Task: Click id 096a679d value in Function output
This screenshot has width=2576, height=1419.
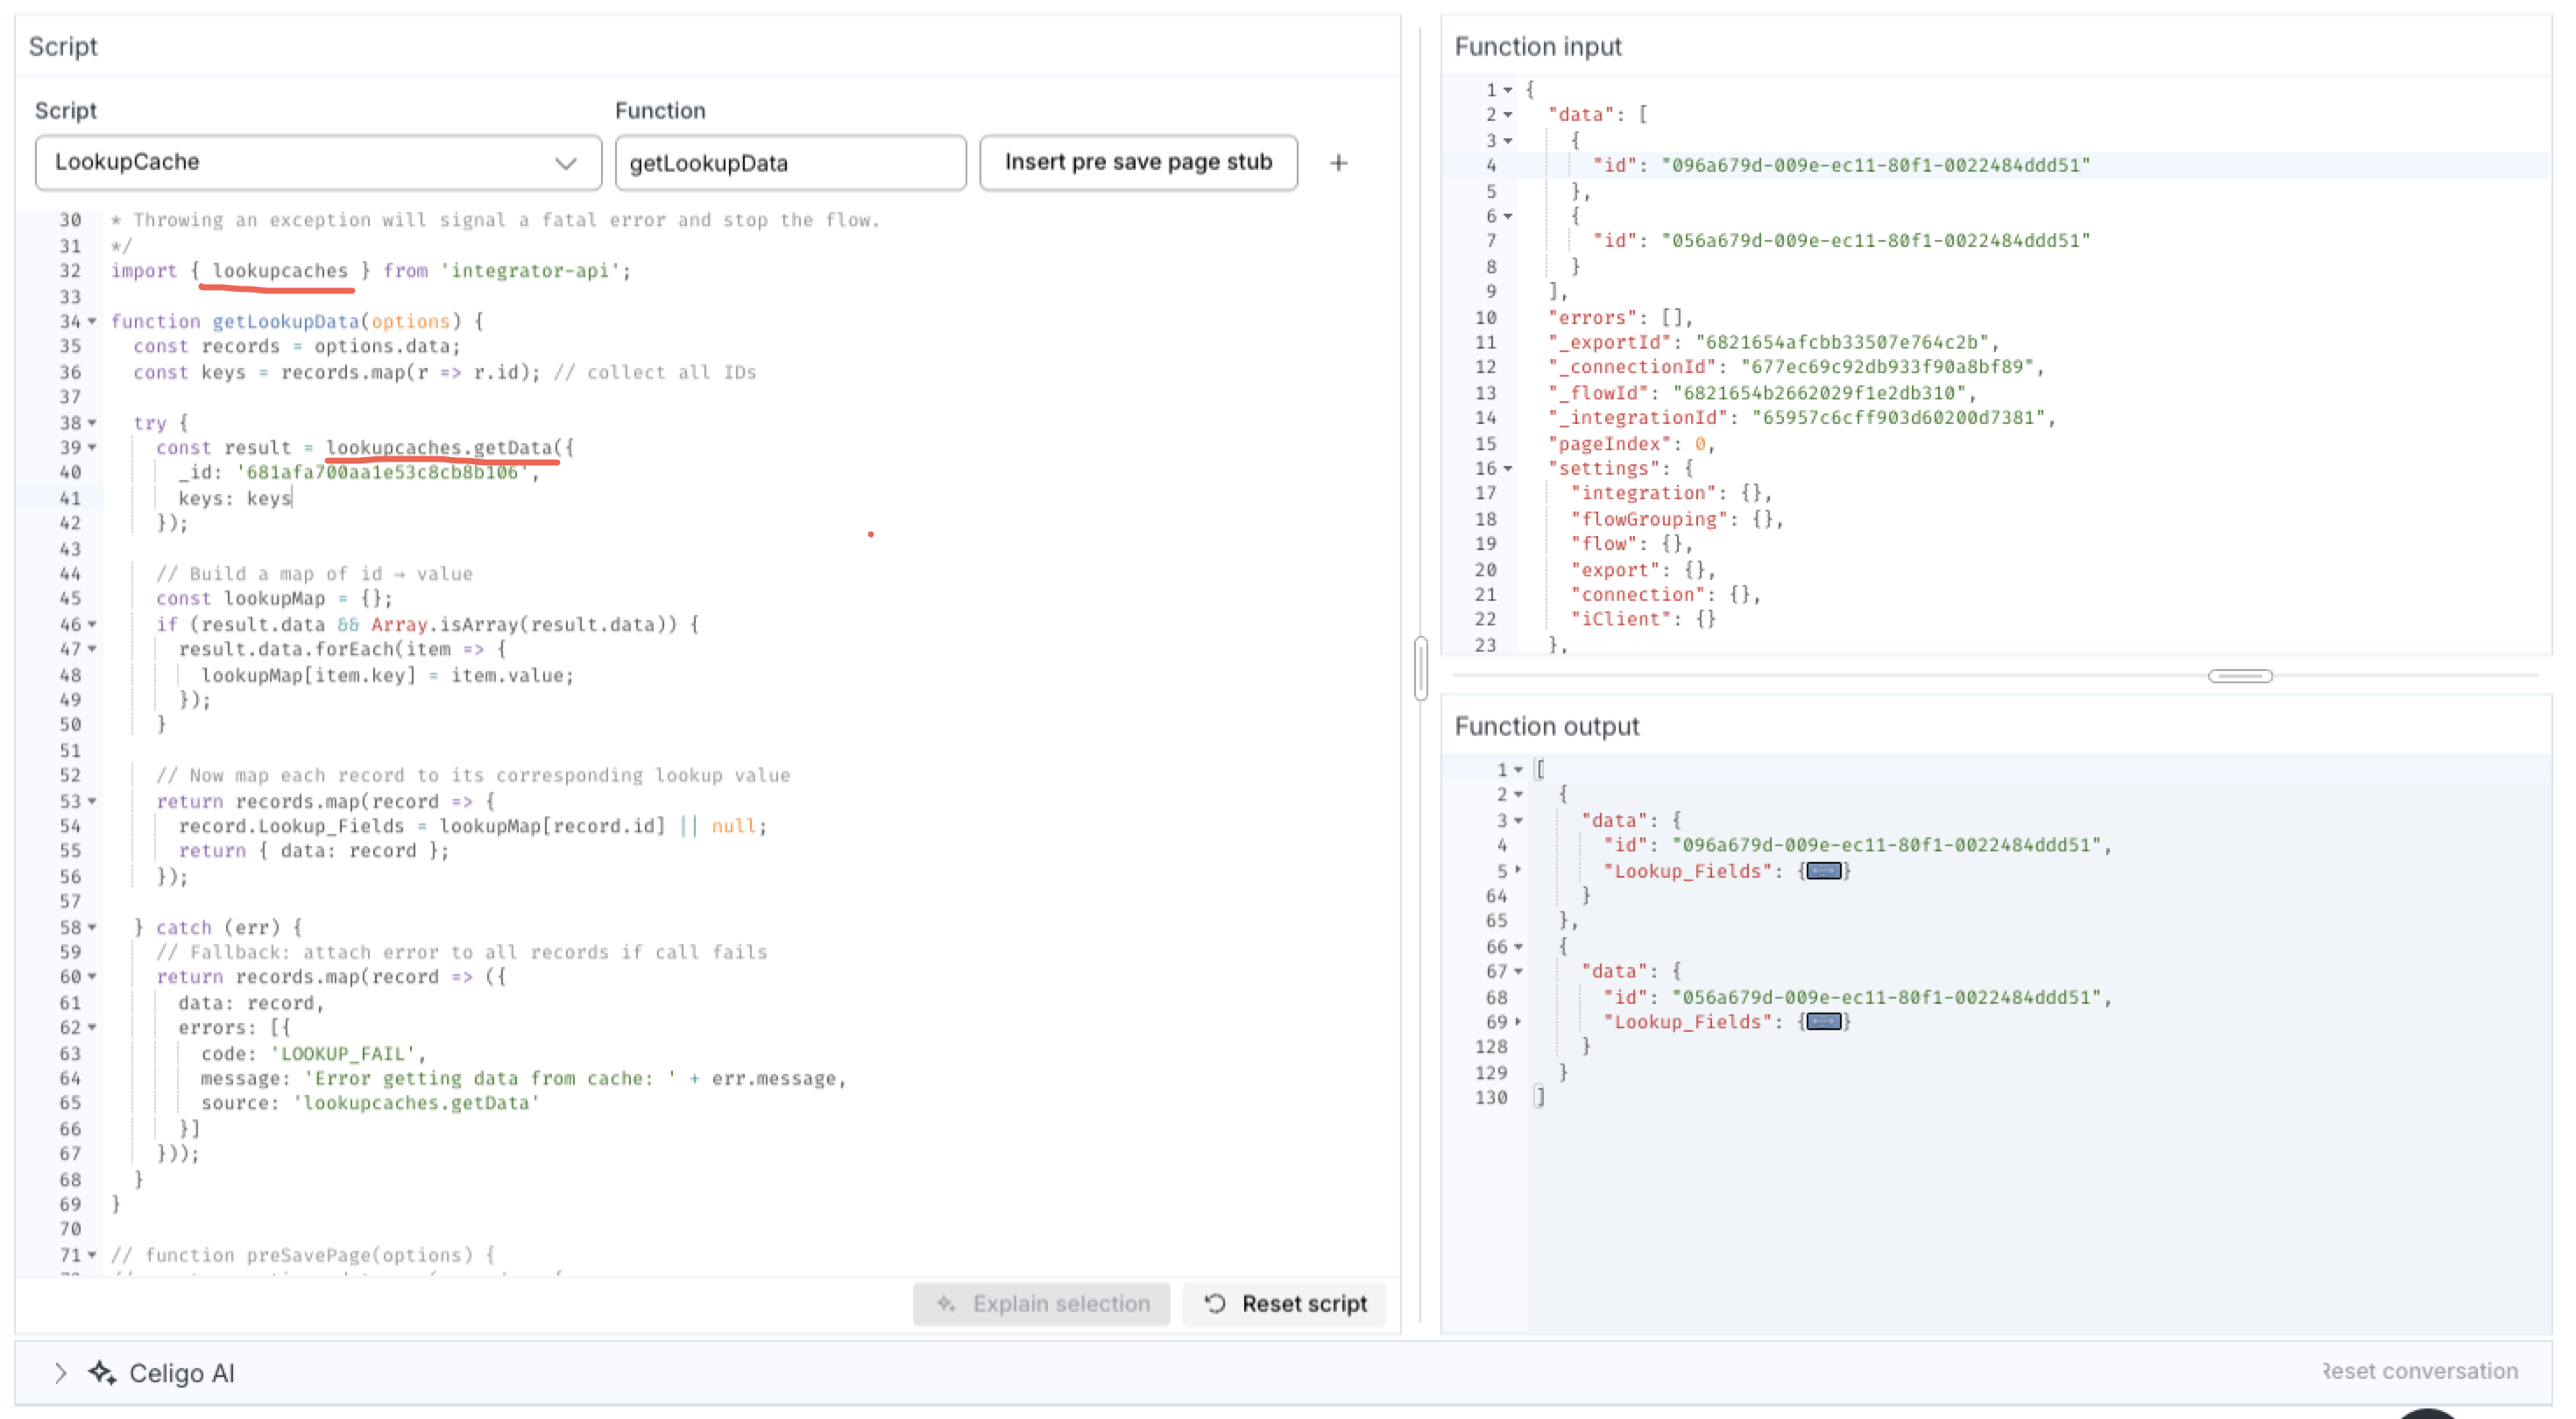Action: tap(1887, 846)
